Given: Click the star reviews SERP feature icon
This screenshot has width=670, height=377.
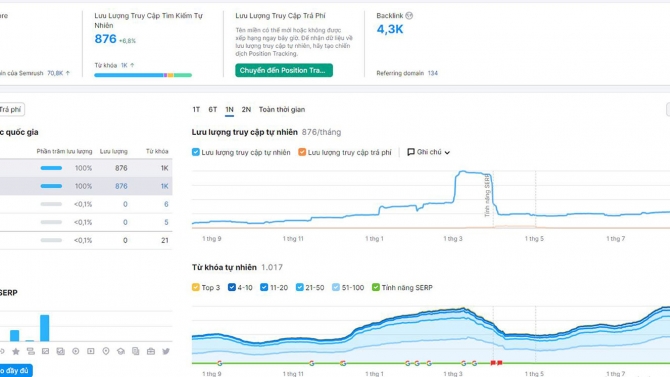Looking at the screenshot, I should [x=16, y=351].
